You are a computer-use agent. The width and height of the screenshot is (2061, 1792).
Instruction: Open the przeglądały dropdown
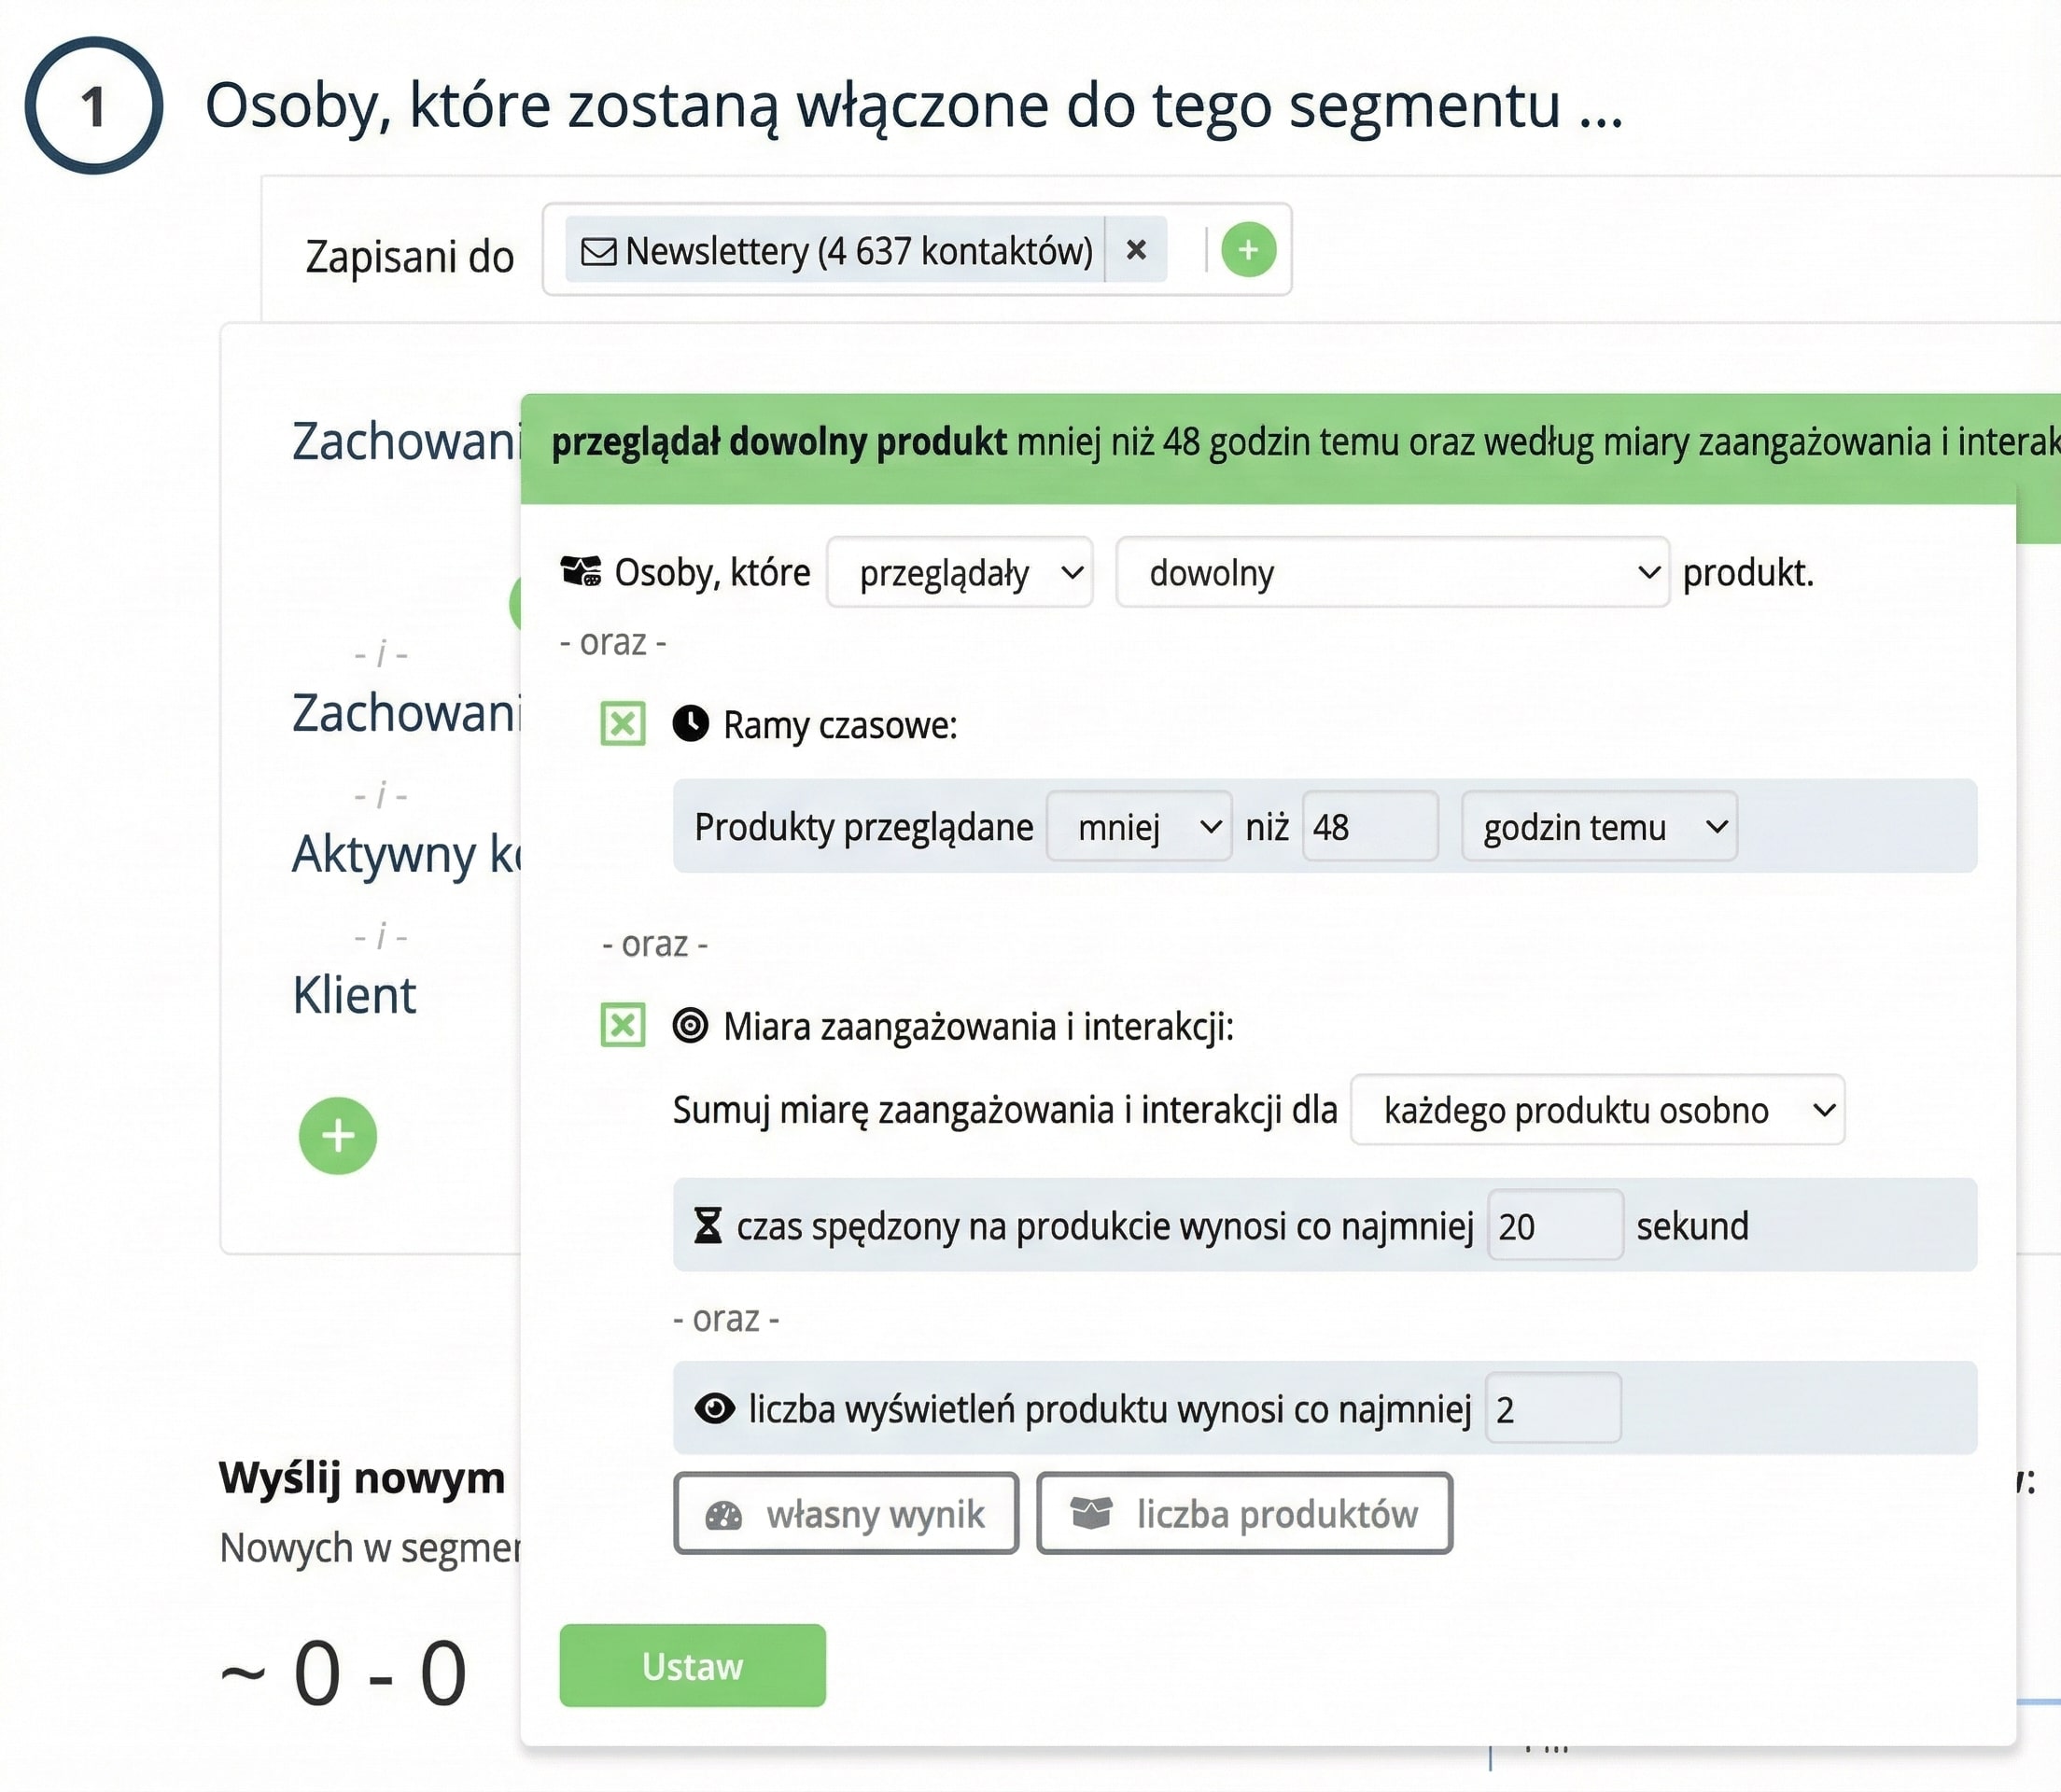tap(960, 573)
